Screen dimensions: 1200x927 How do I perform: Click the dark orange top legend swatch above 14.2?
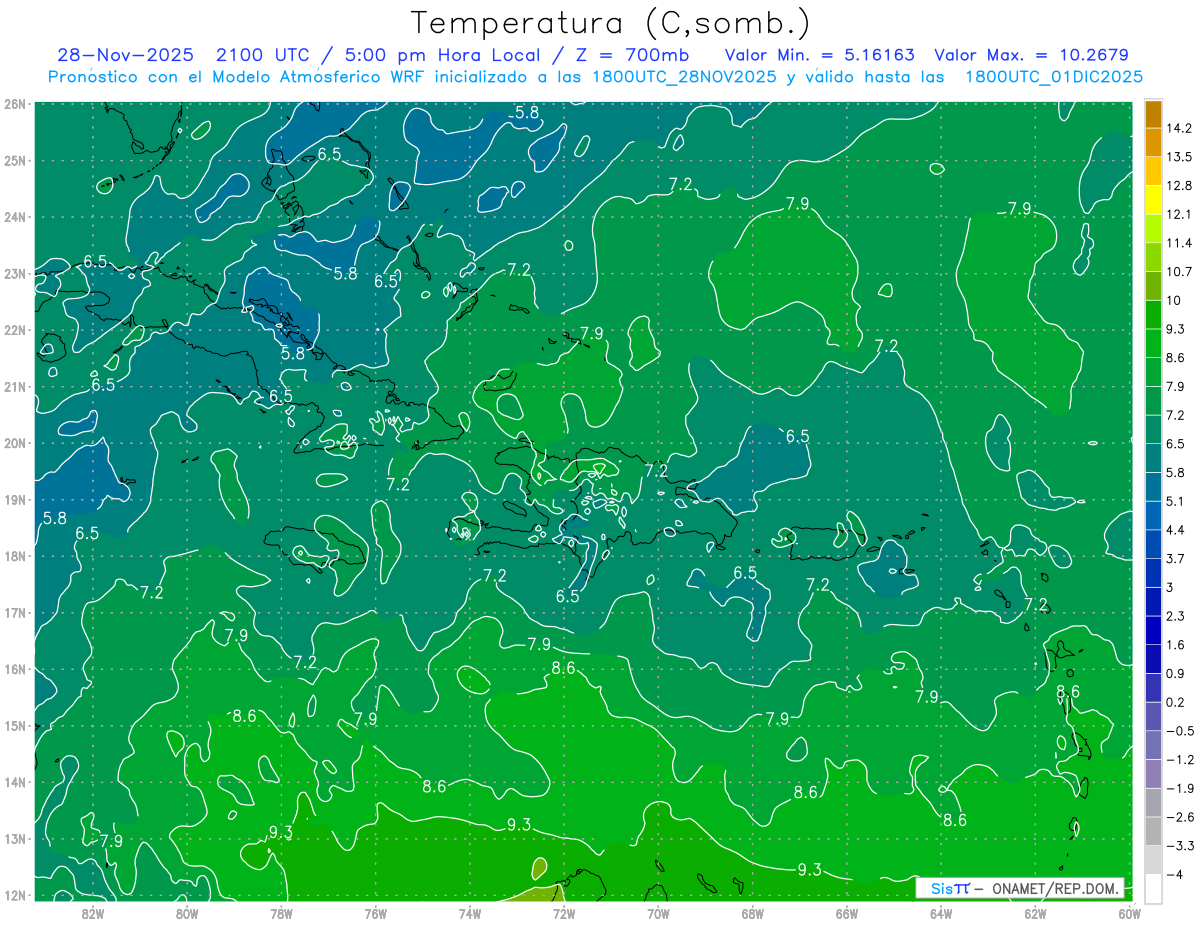point(1153,114)
